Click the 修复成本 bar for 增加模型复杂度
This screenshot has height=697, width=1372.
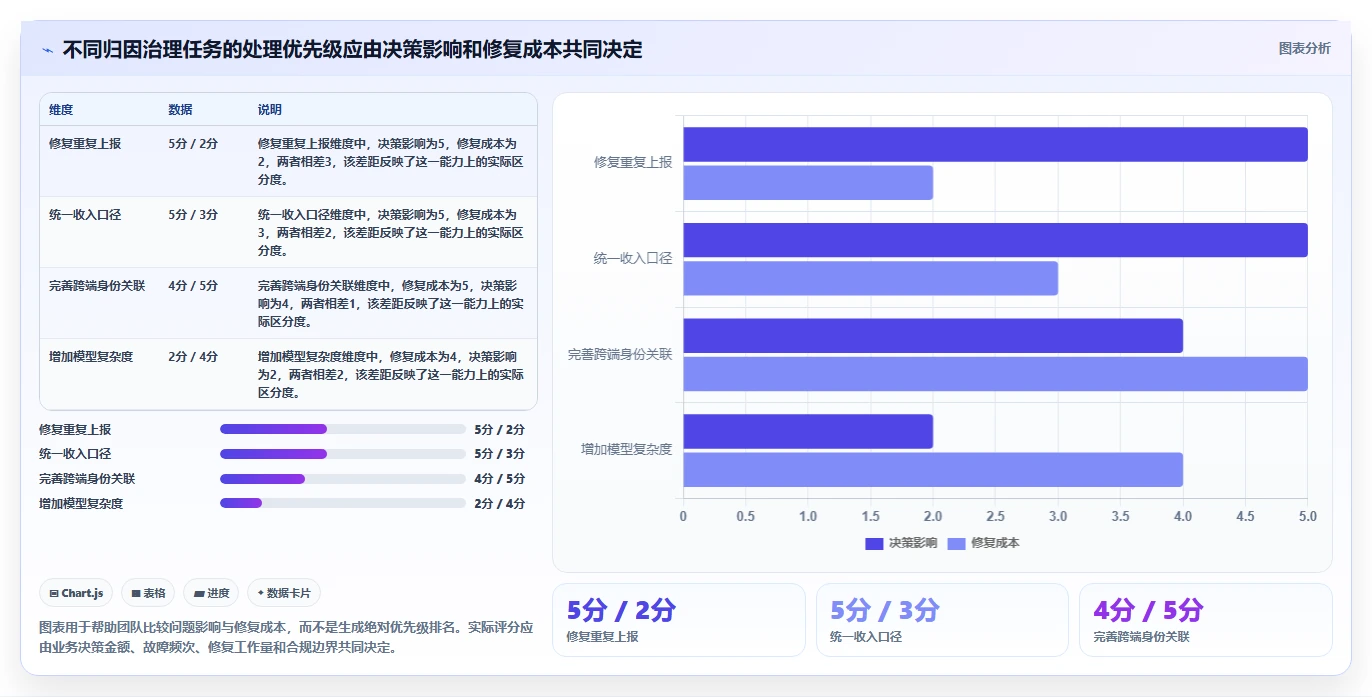[x=933, y=469]
